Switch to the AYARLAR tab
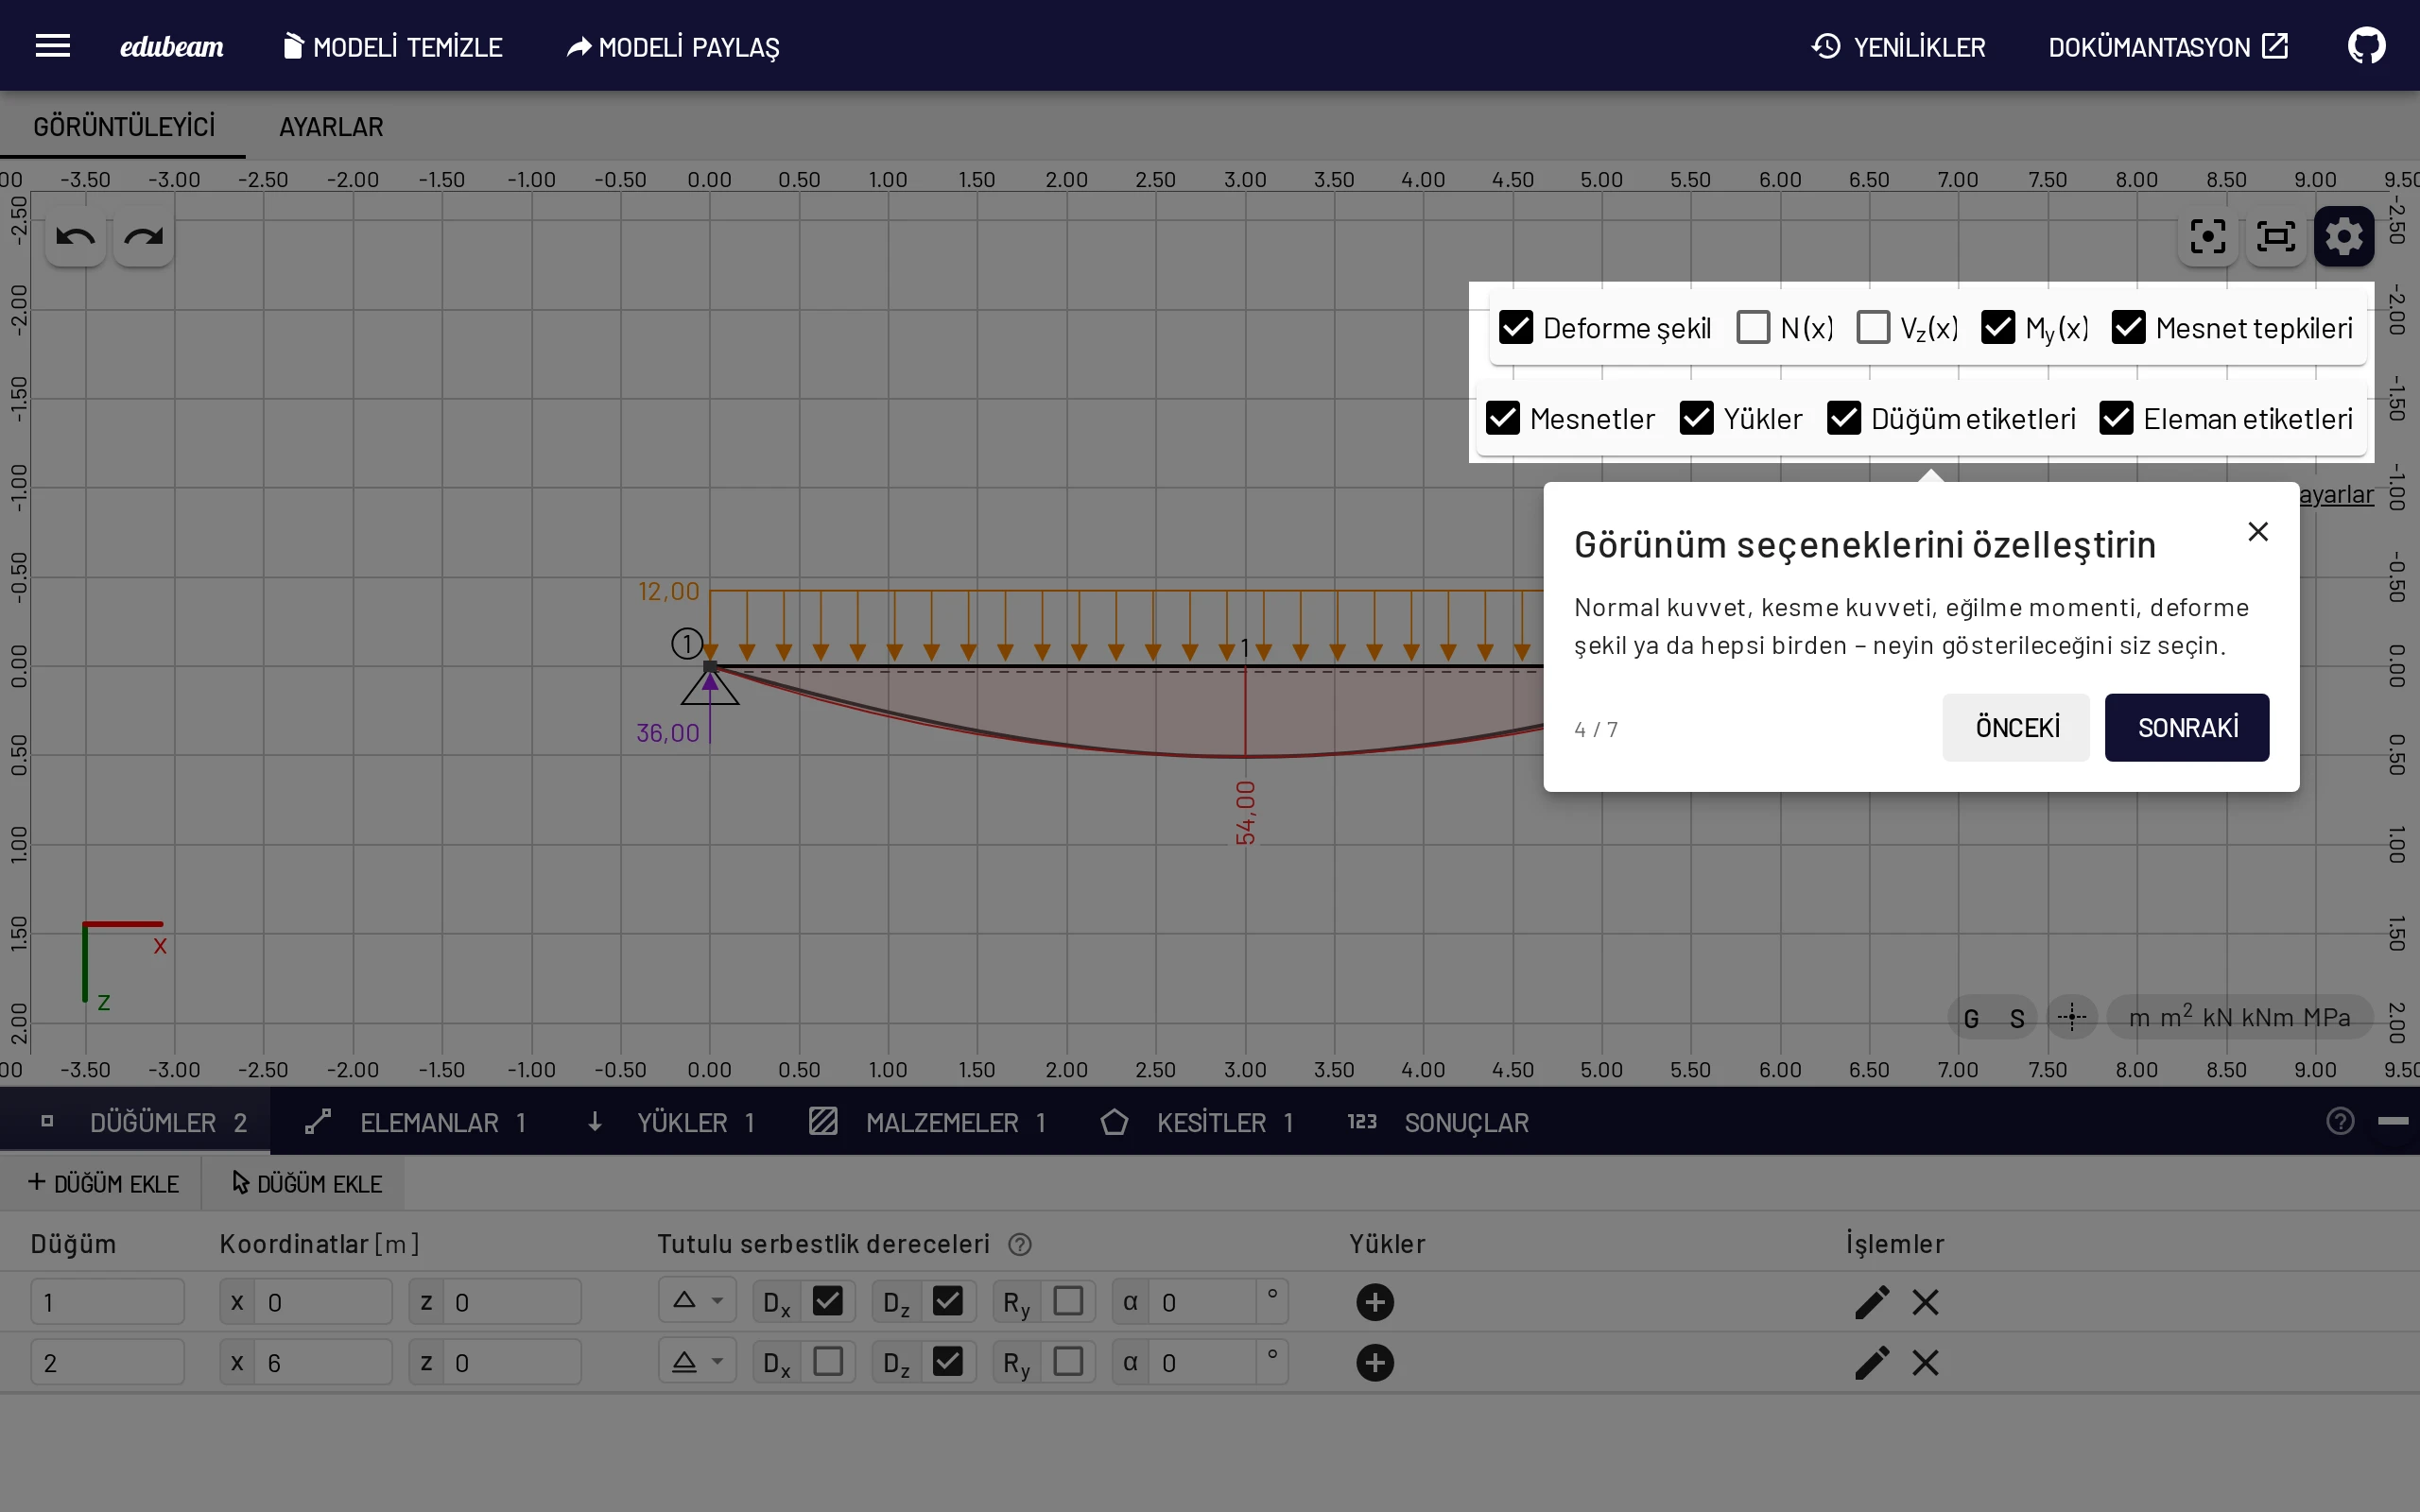Image resolution: width=2420 pixels, height=1512 pixels. click(331, 127)
